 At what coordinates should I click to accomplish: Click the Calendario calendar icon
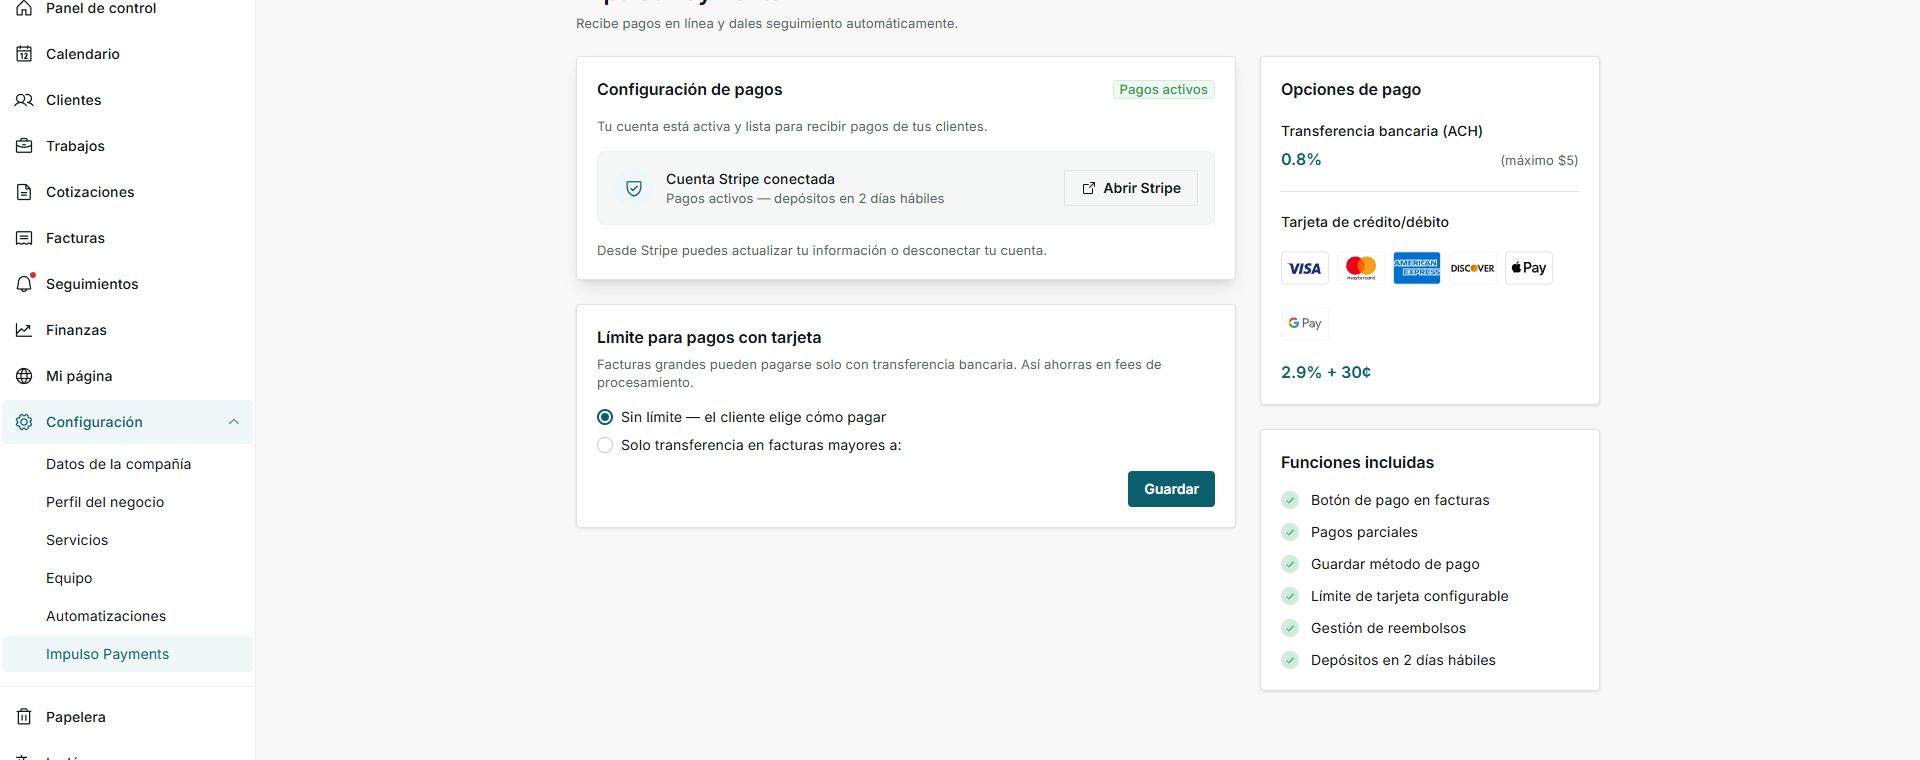(x=24, y=54)
